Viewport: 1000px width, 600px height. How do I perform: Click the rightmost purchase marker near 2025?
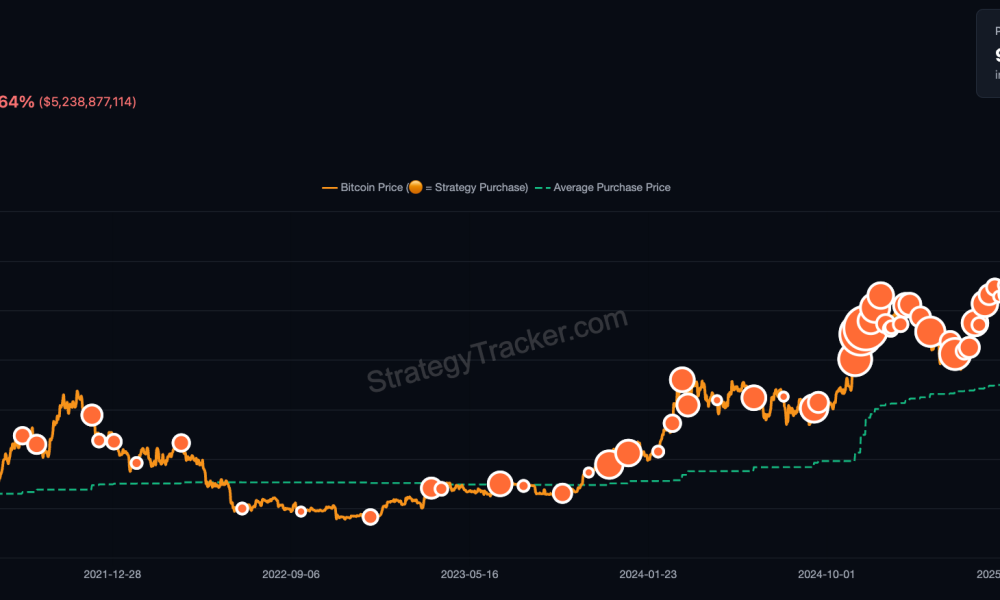[991, 290]
